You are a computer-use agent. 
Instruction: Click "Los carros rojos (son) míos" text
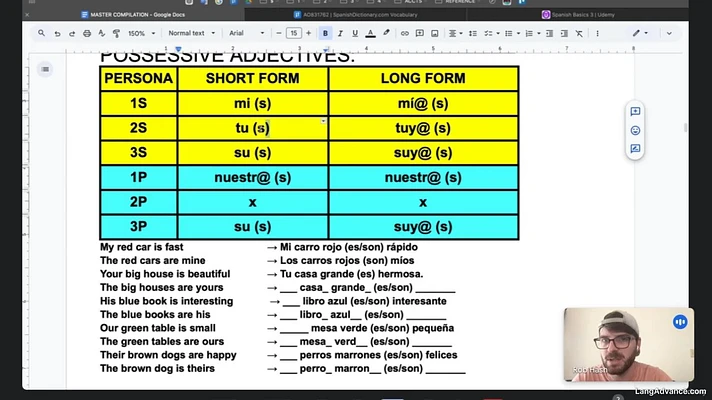point(347,261)
